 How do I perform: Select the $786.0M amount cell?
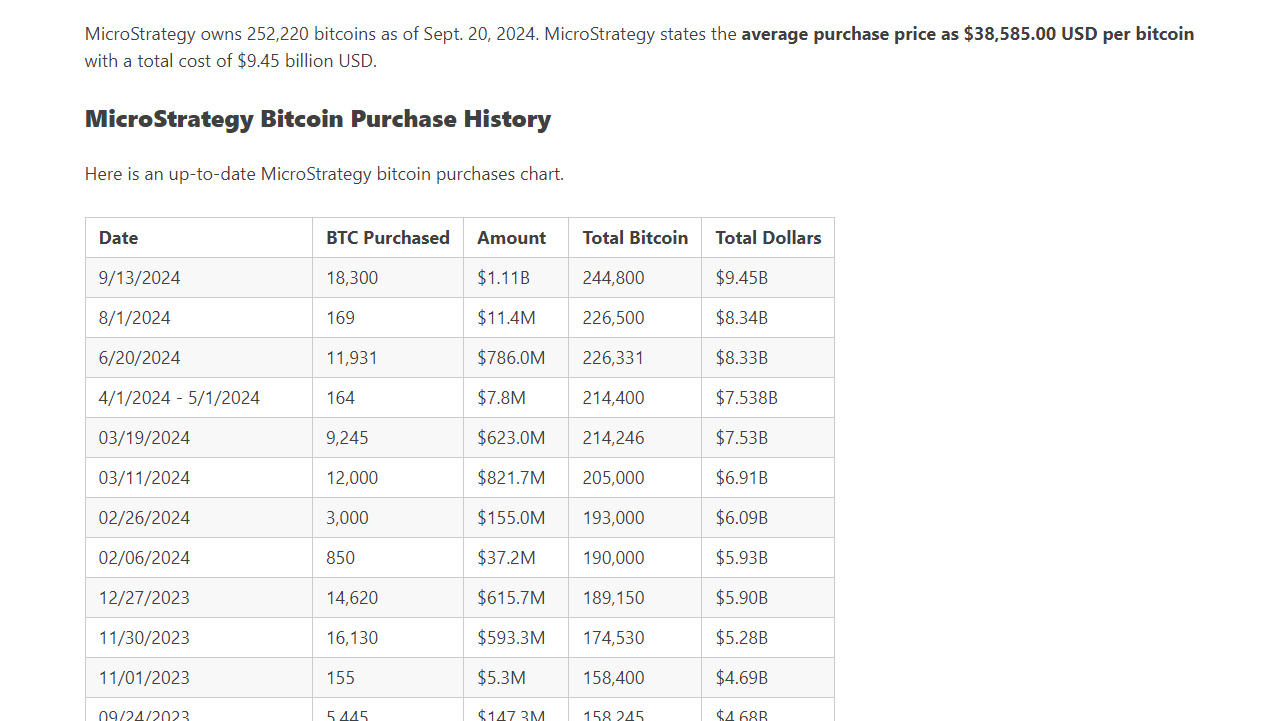point(516,358)
